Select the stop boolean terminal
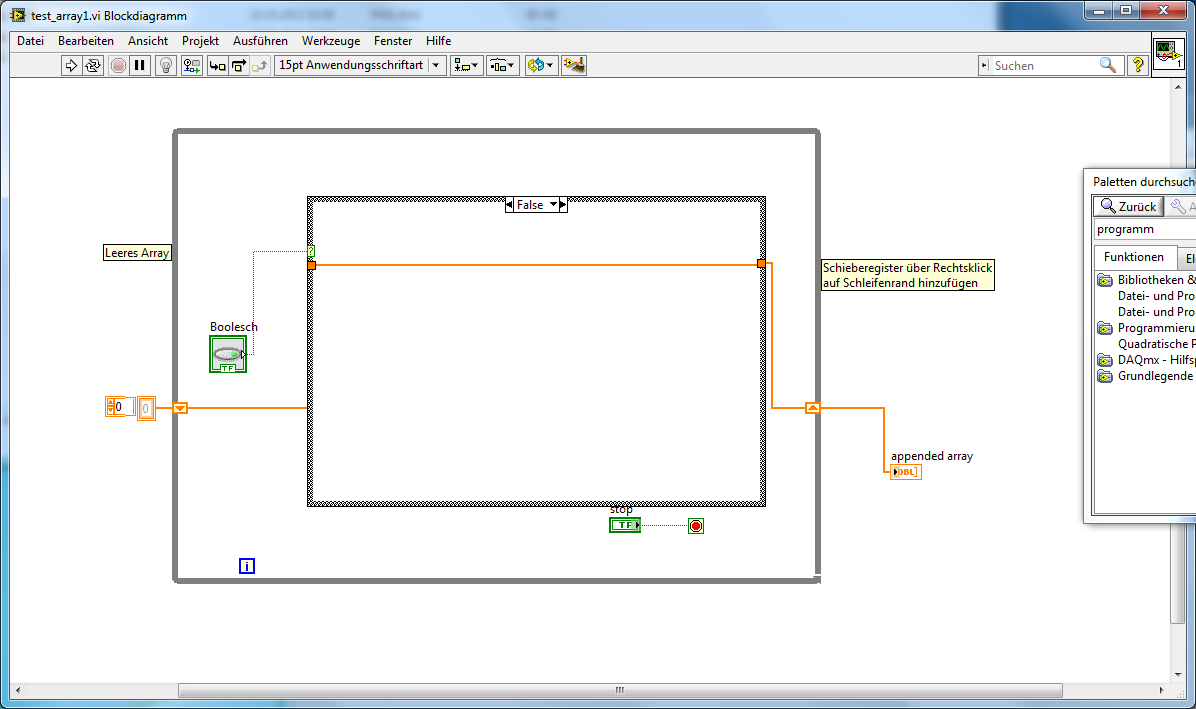Screen dimensions: 1196x709 point(625,525)
